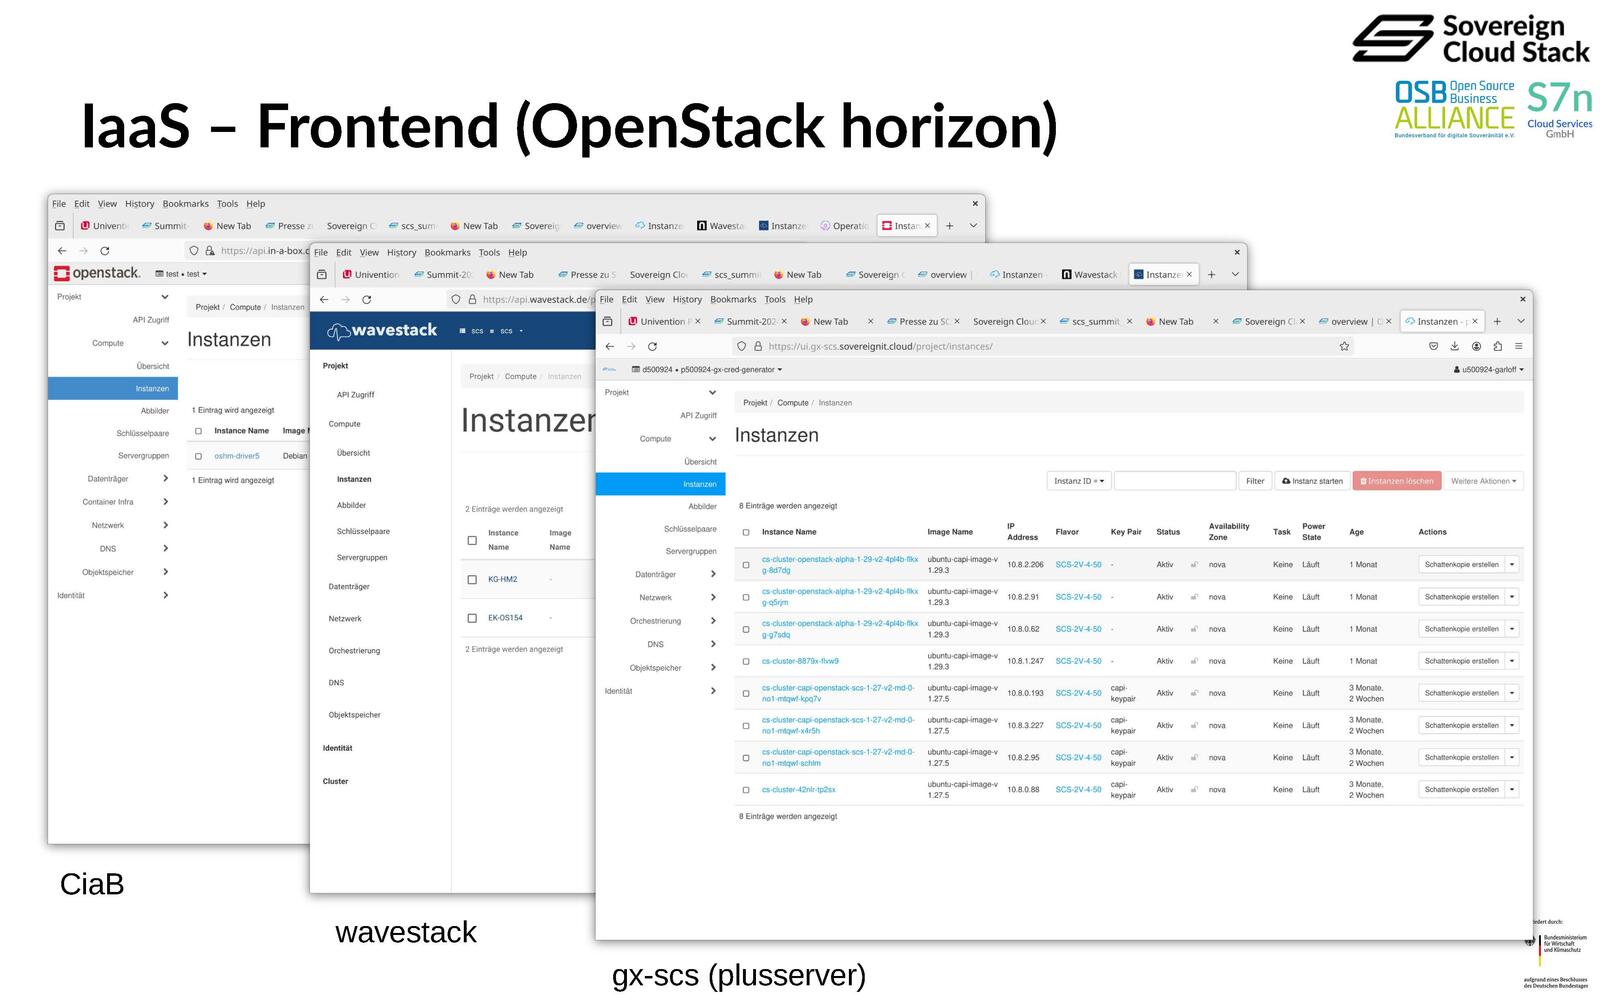Switch to the Summit-202 tab in gx-scs window

pos(751,321)
